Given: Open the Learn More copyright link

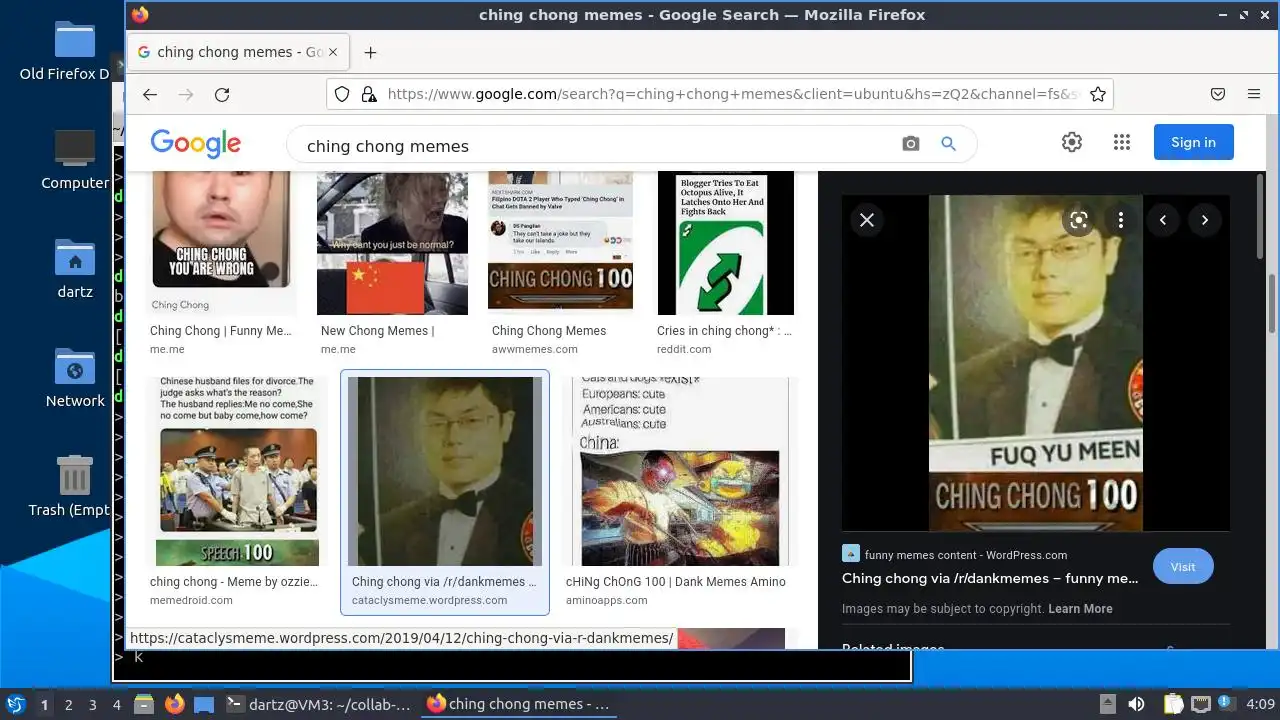Looking at the screenshot, I should (x=1080, y=608).
